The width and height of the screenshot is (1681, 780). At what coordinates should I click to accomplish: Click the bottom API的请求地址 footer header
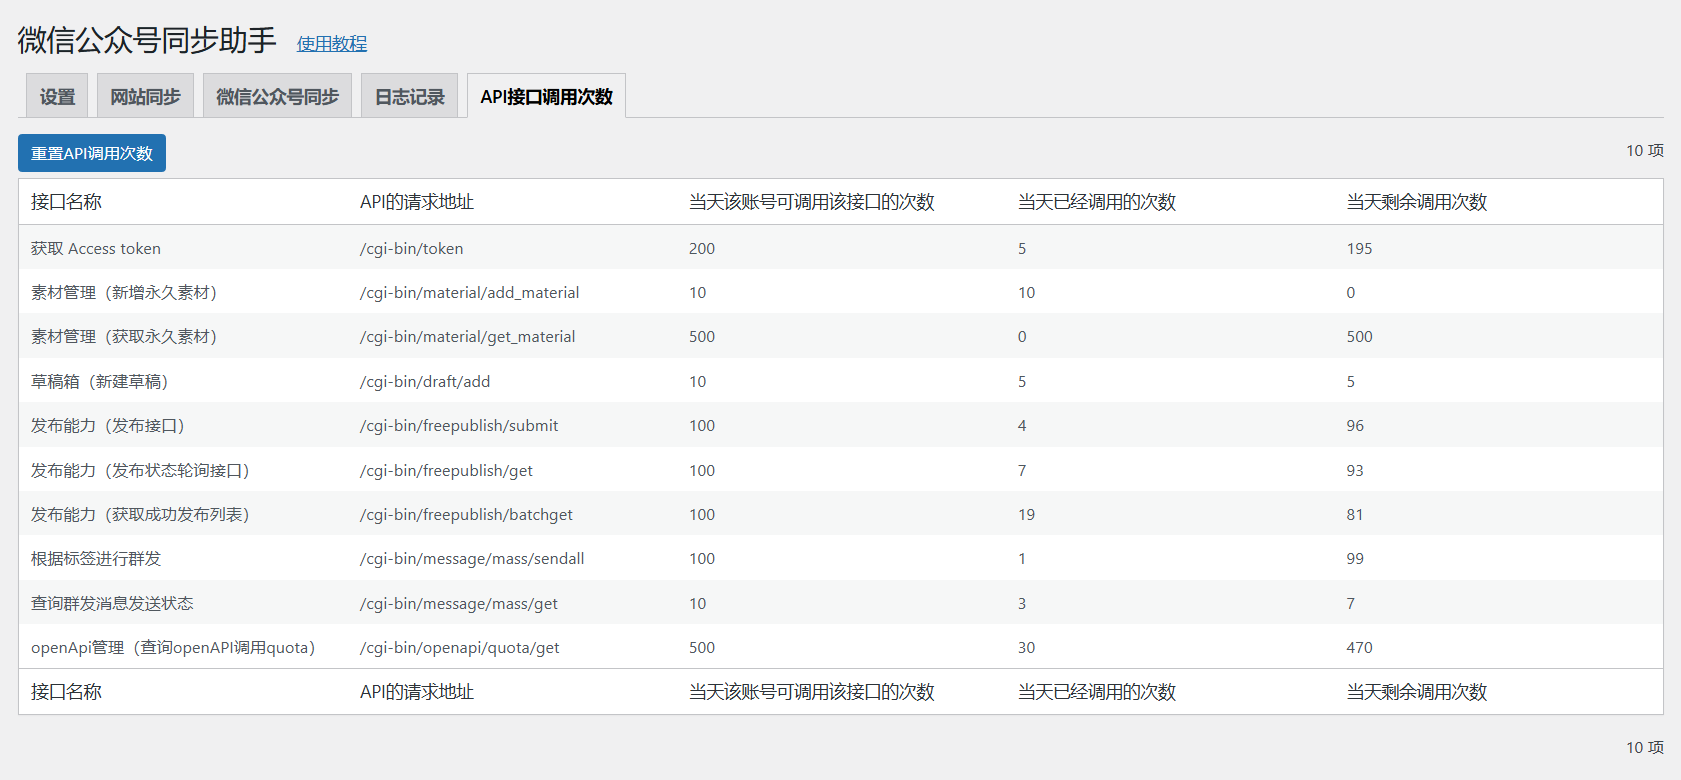pyautogui.click(x=417, y=692)
